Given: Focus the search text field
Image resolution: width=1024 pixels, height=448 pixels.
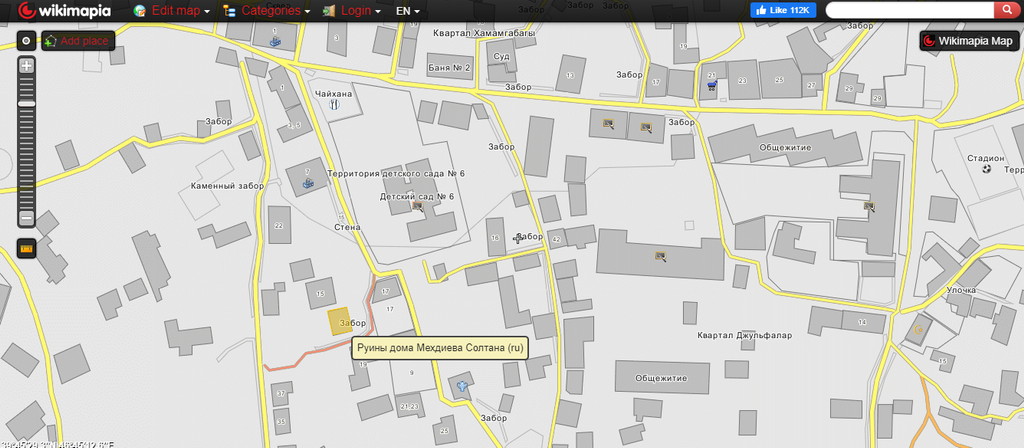Looking at the screenshot, I should point(909,10).
